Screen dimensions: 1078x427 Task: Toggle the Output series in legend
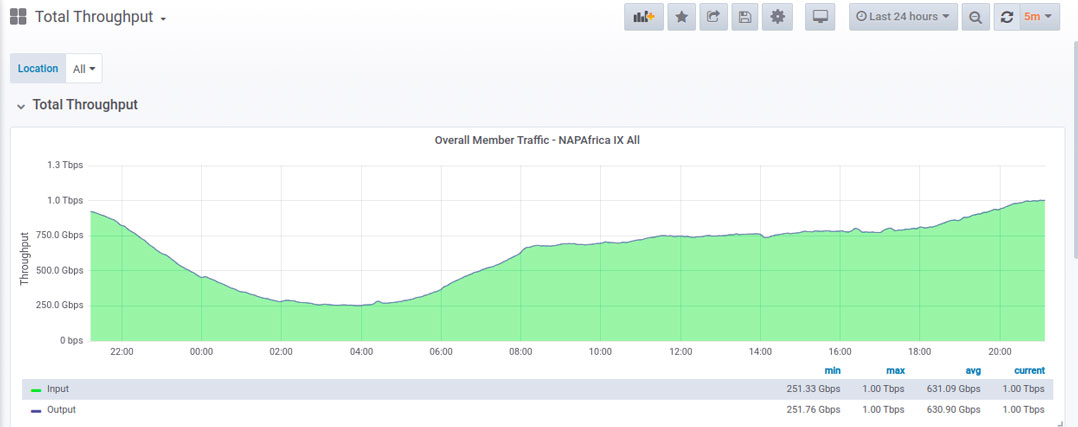point(60,410)
